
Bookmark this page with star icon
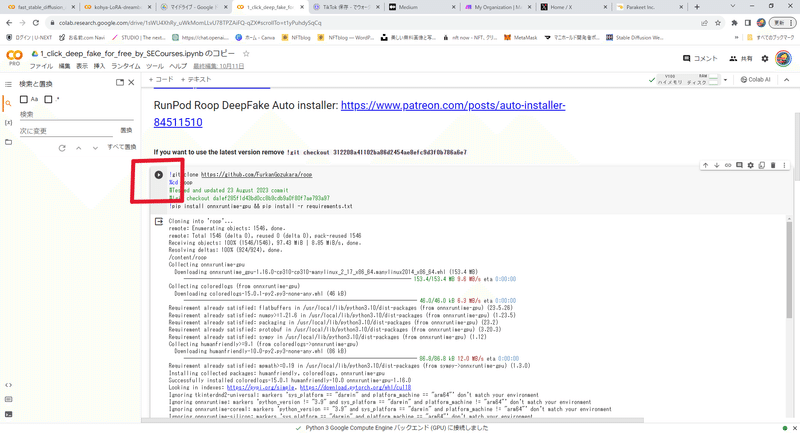pos(718,23)
